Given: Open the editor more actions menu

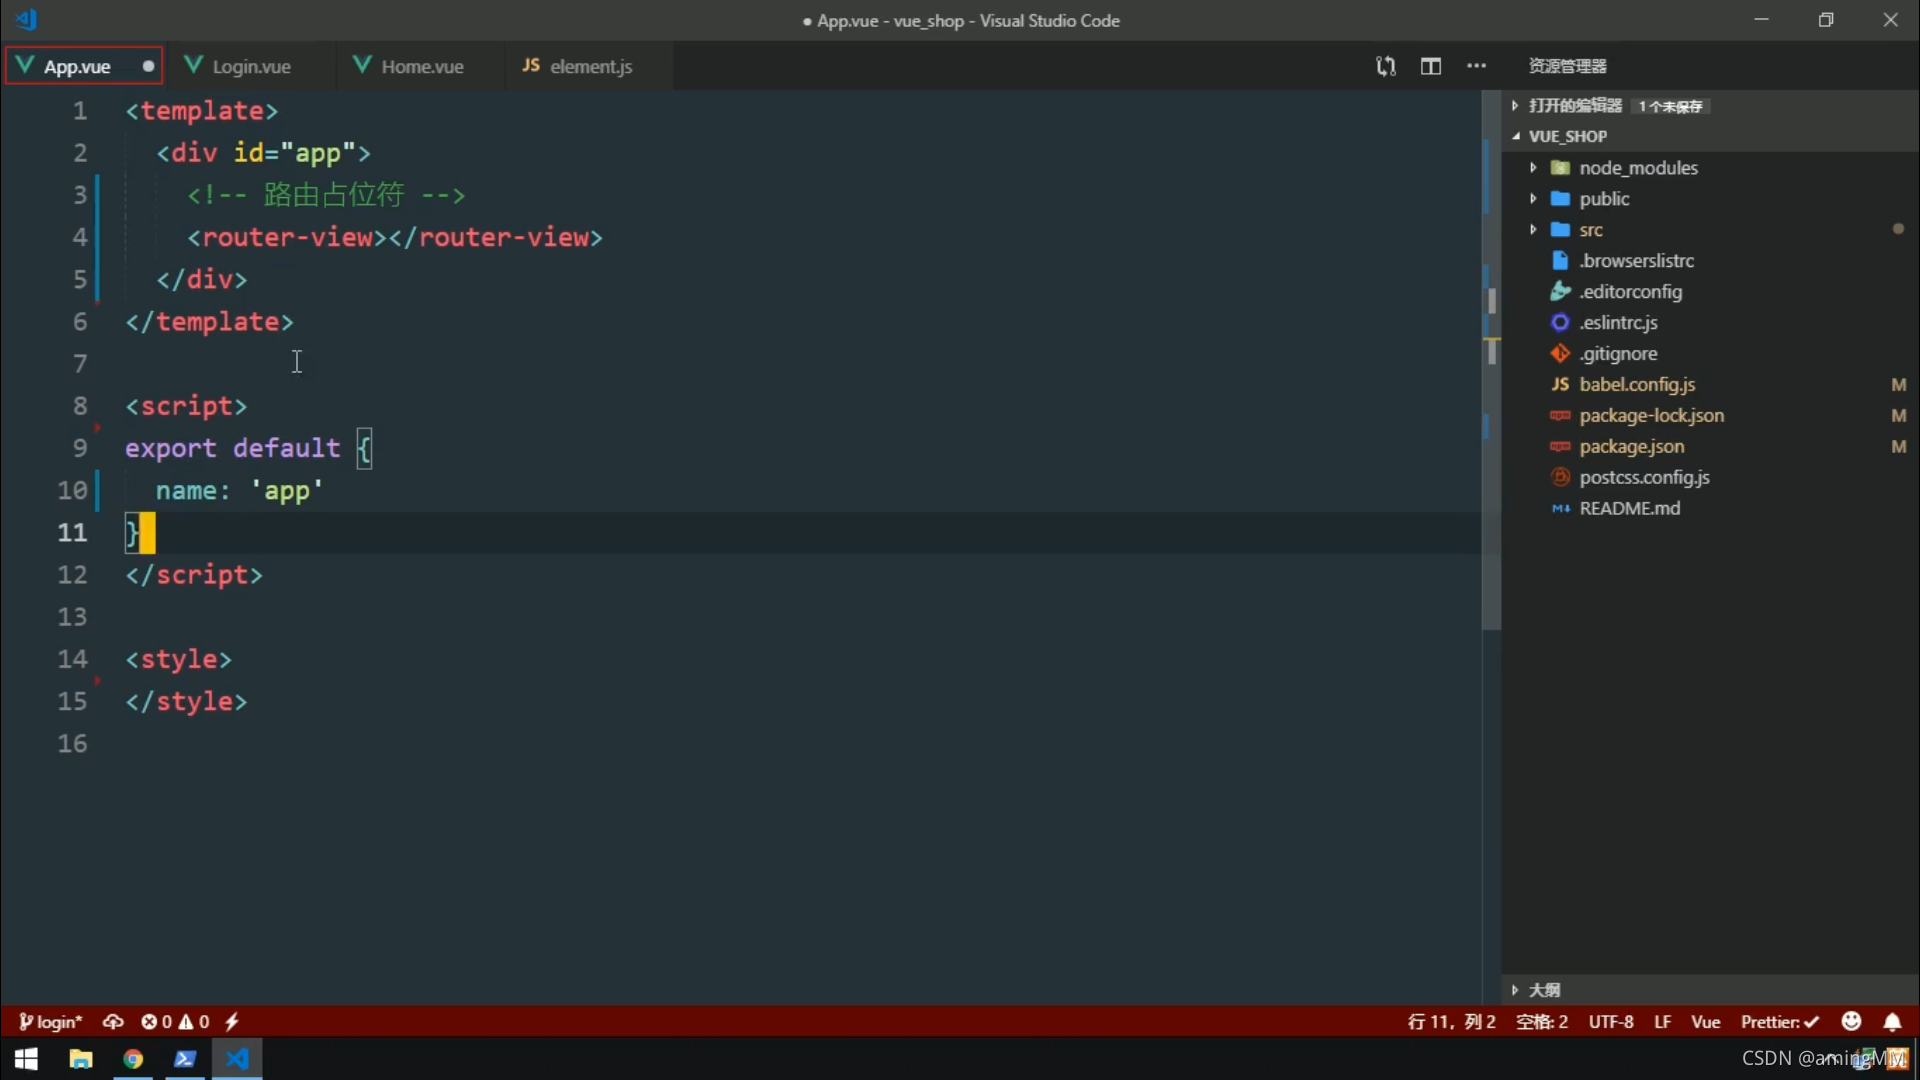Looking at the screenshot, I should [x=1476, y=66].
